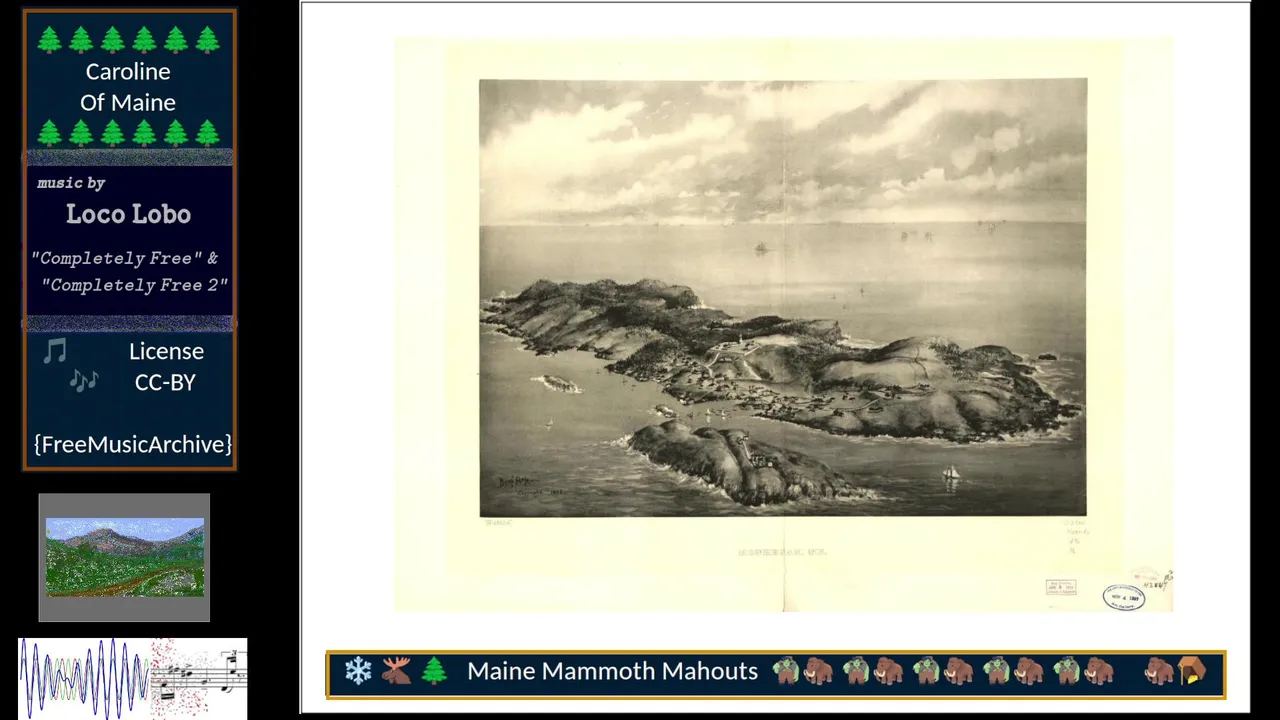
Task: Click the mammoth icon next to the hut
Action: 1159,671
